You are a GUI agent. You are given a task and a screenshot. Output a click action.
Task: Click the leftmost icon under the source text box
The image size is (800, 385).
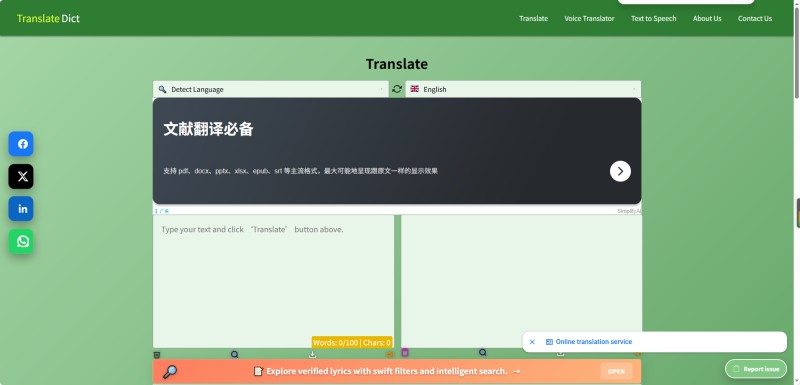[157, 355]
